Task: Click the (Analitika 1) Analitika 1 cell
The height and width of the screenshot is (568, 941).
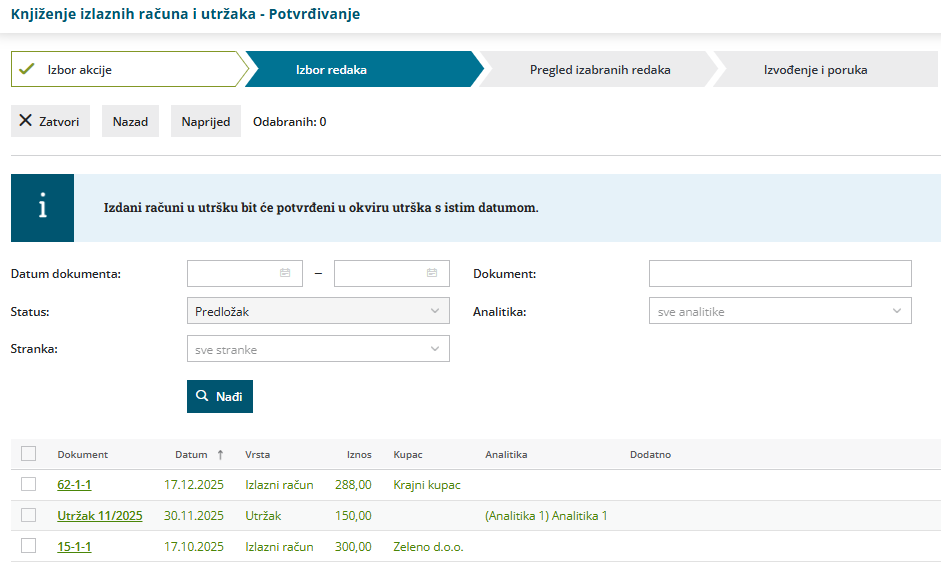Action: tap(546, 516)
